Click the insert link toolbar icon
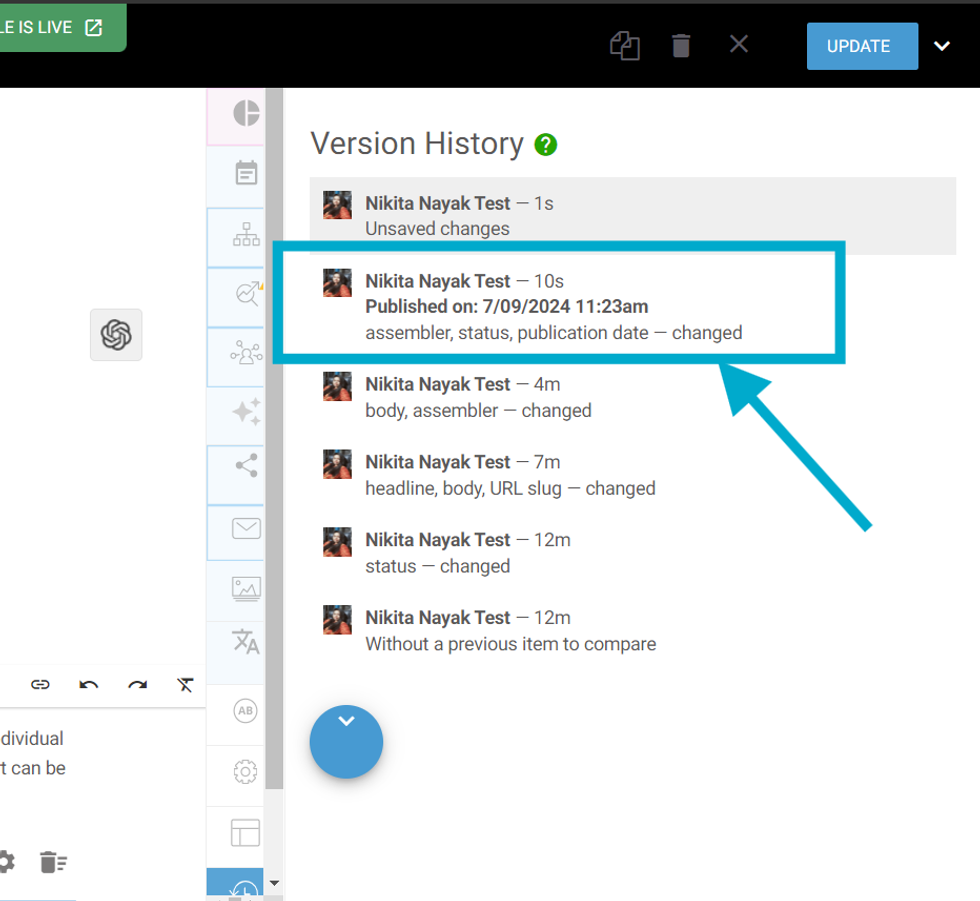This screenshot has width=980, height=901. pyautogui.click(x=40, y=685)
